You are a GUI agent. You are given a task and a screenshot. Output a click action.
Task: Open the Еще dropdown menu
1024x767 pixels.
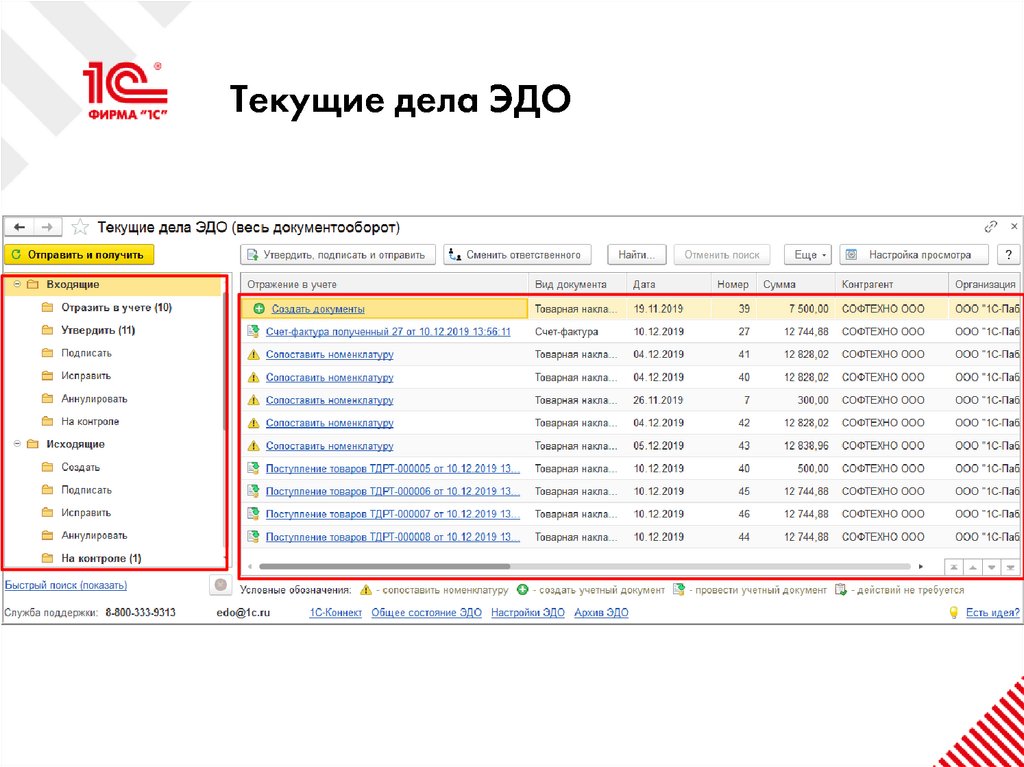pos(807,255)
